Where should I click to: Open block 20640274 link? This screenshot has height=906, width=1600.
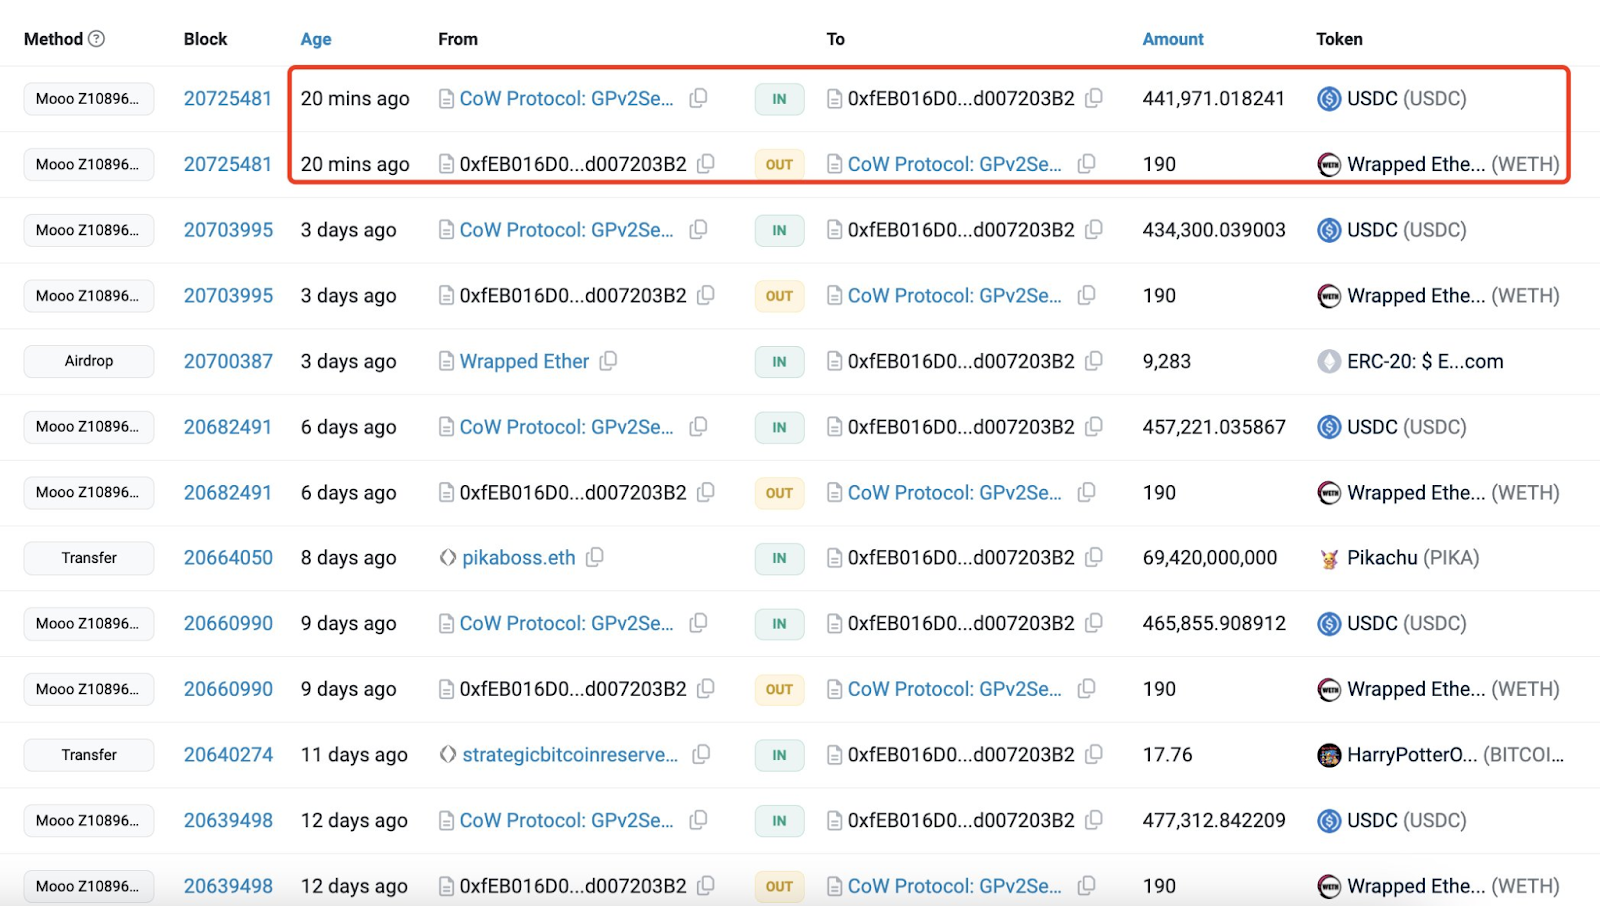[228, 755]
